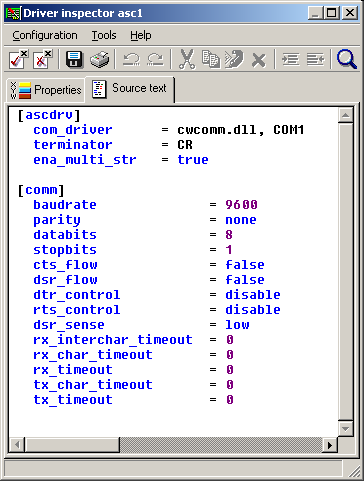364x481 pixels.
Task: Open search with the magnifier icon
Action: tap(347, 59)
